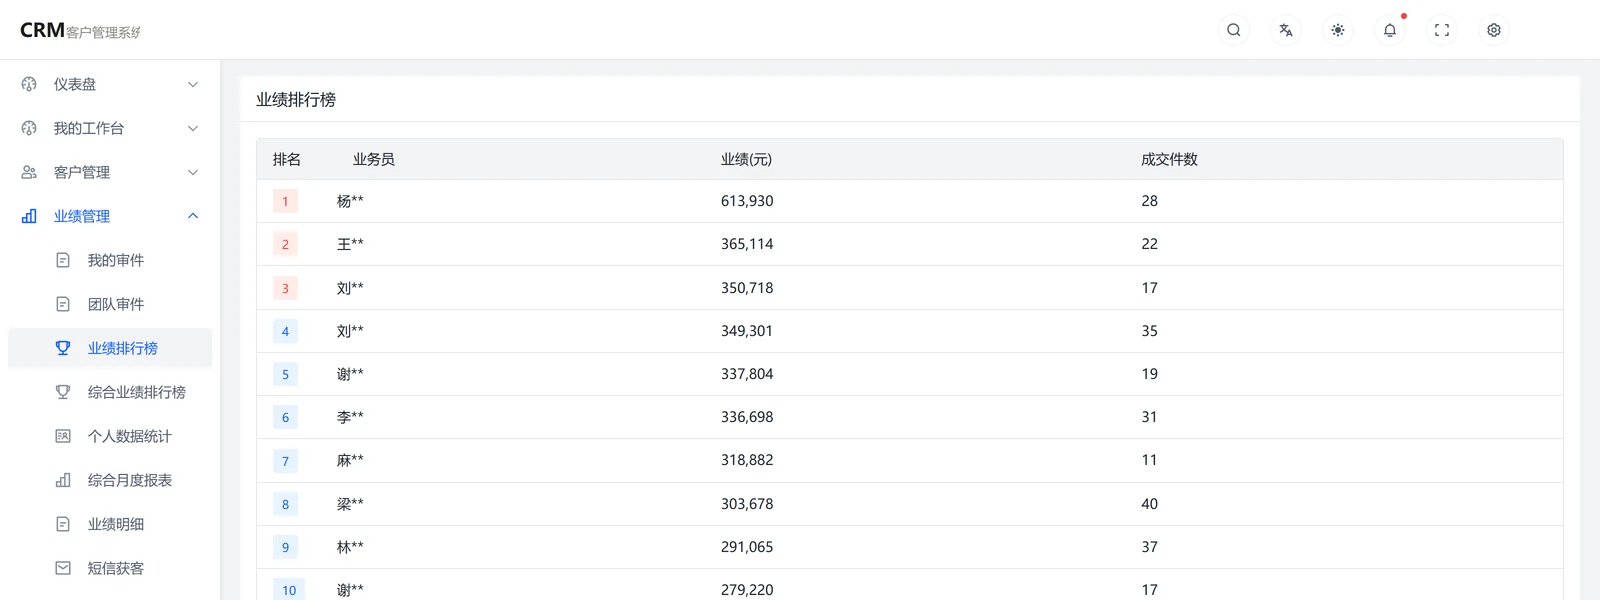Collapse the 业绩管理 menu chevron
Screen dimensions: 1600x600
(x=193, y=216)
